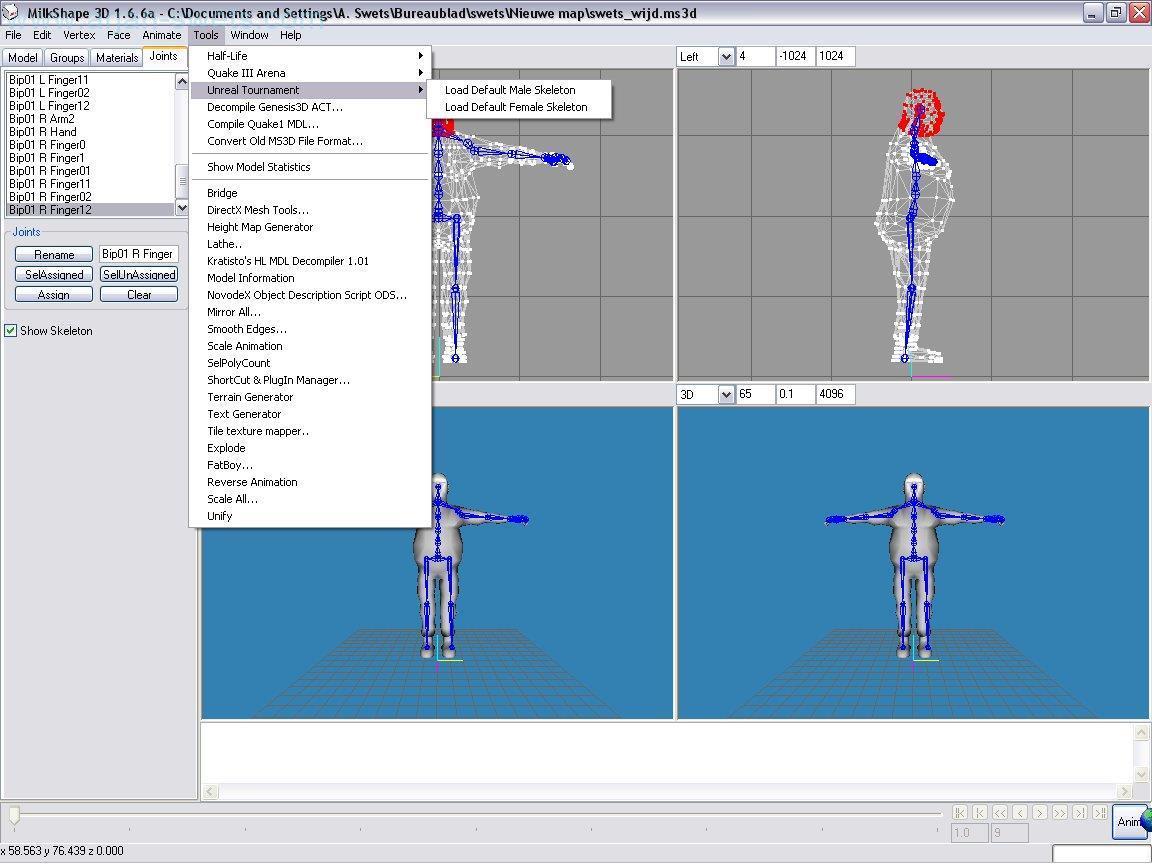Viewport: 1152px width, 864px height.
Task: Choose Mirror All from the Tools menu
Action: pos(310,312)
